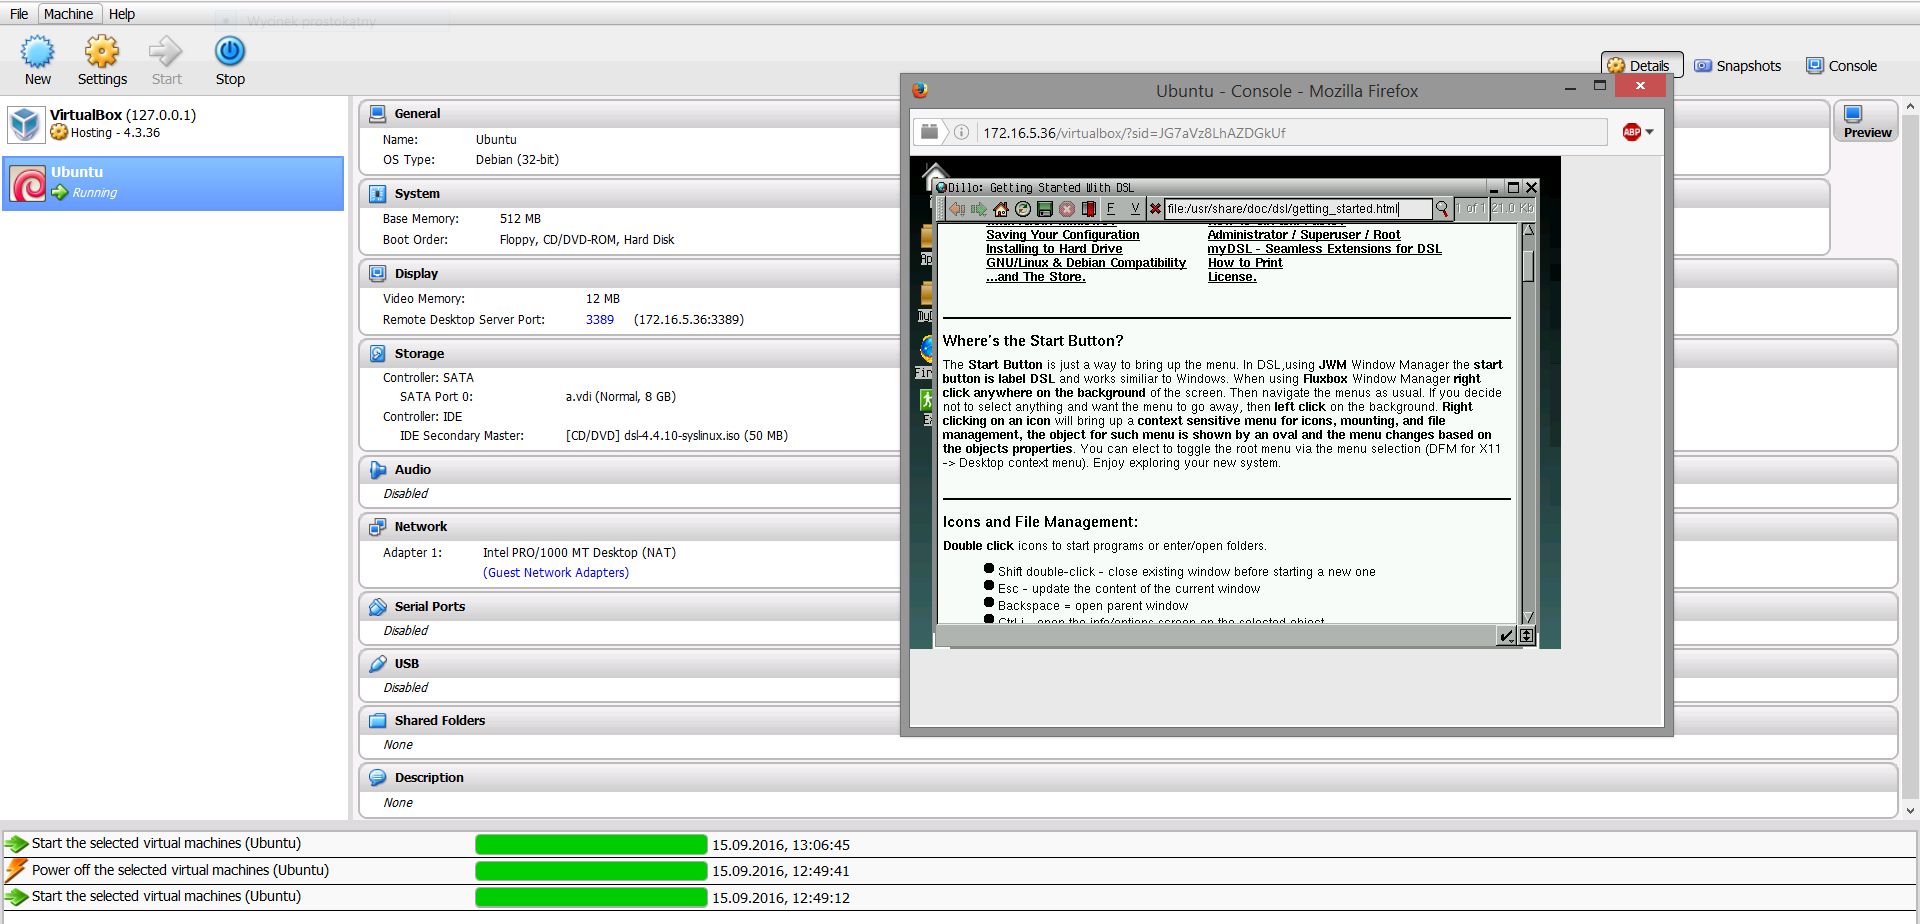Open the 'License.' link in Dillo
Image resolution: width=1920 pixels, height=924 pixels.
(x=1232, y=277)
